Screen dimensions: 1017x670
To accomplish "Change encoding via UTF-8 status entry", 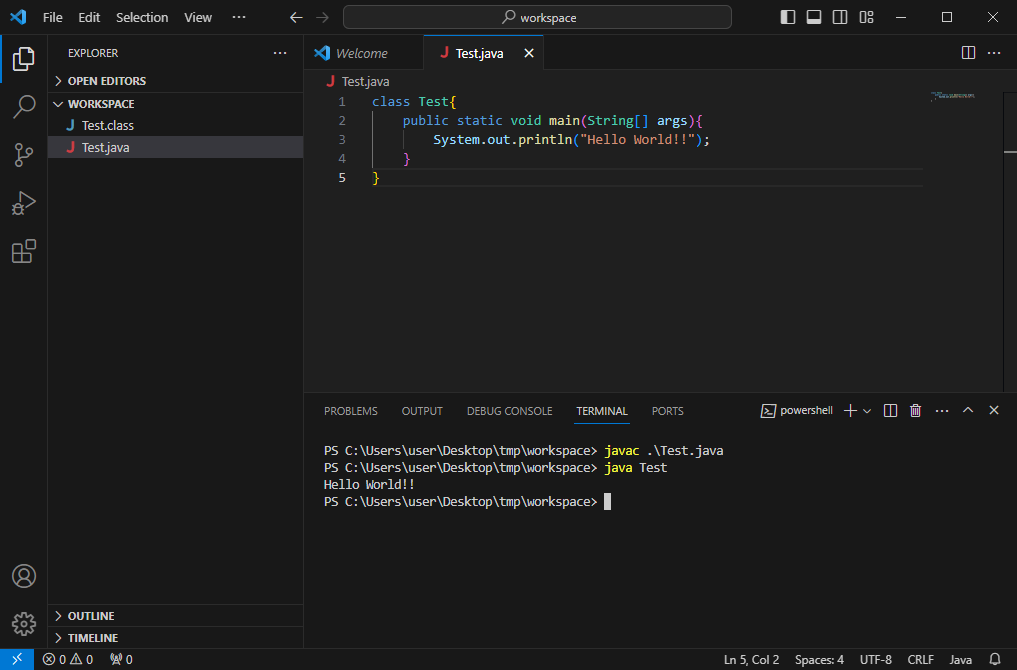I will click(876, 659).
